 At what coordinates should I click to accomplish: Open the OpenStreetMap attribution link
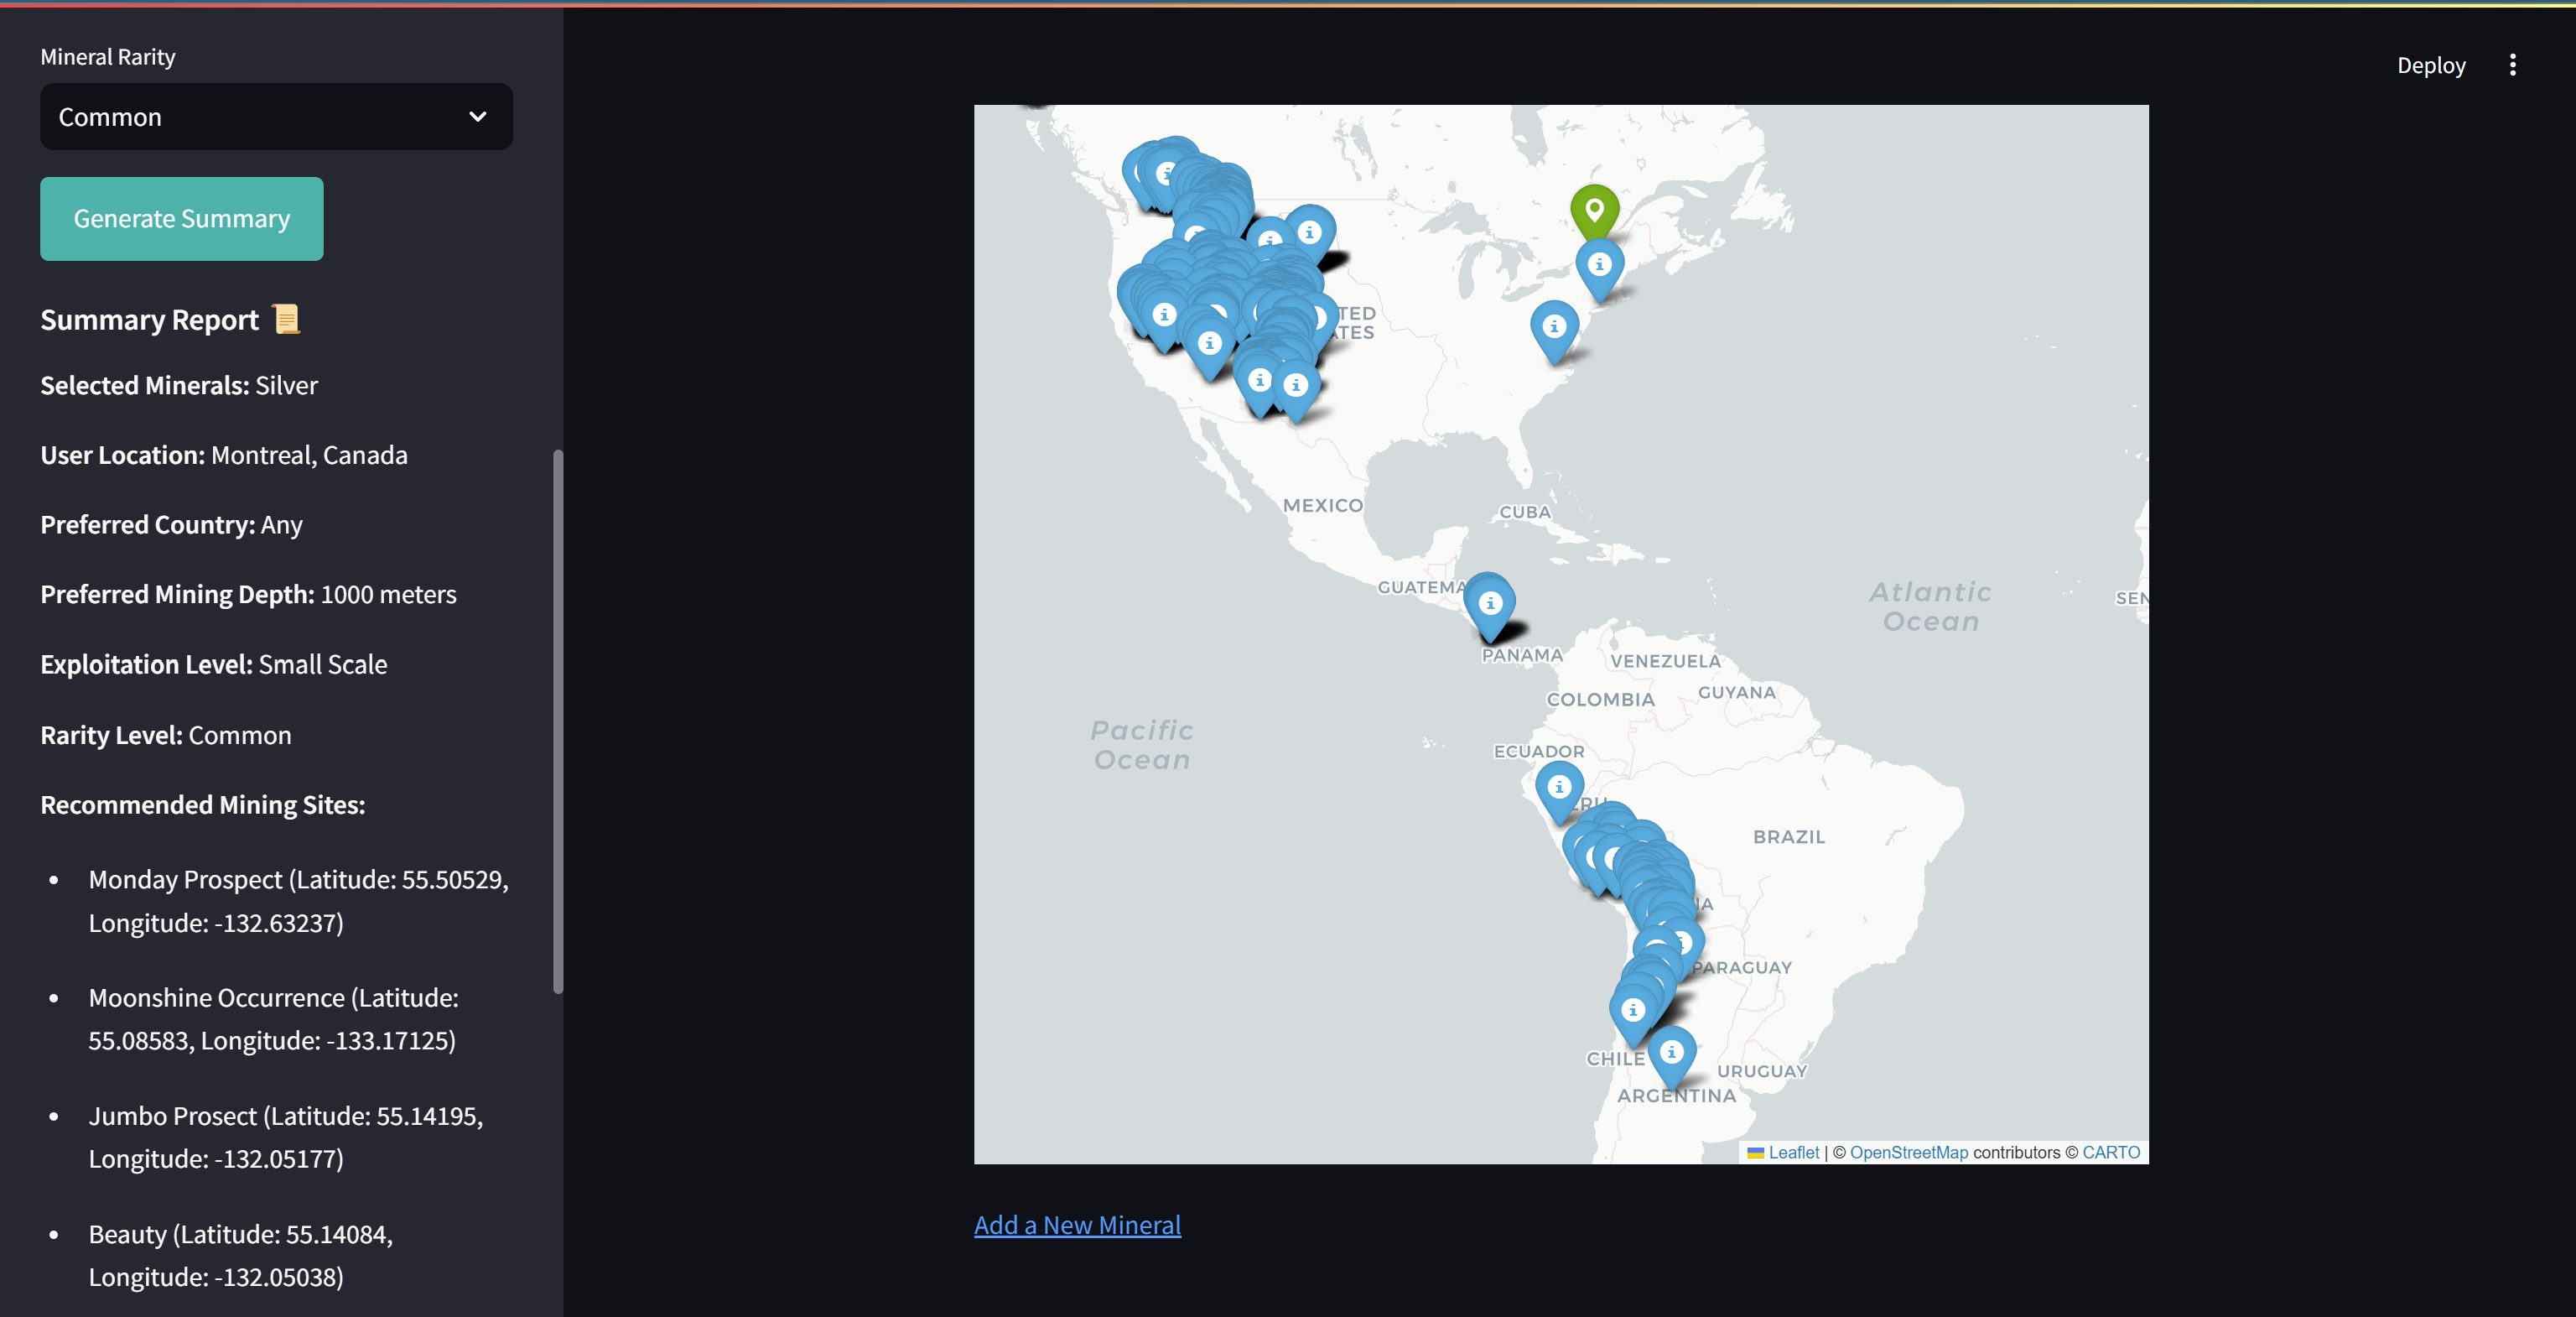(1908, 1152)
